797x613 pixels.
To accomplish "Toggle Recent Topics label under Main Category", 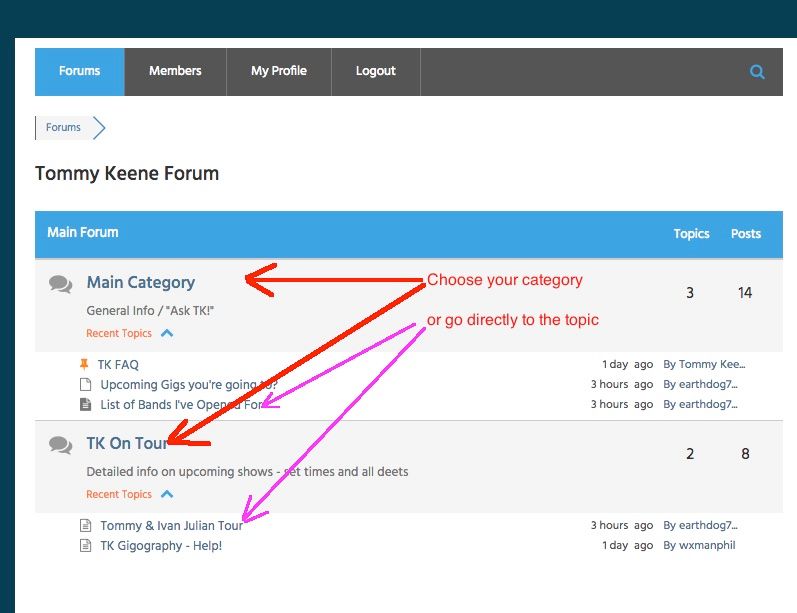I will [x=119, y=333].
